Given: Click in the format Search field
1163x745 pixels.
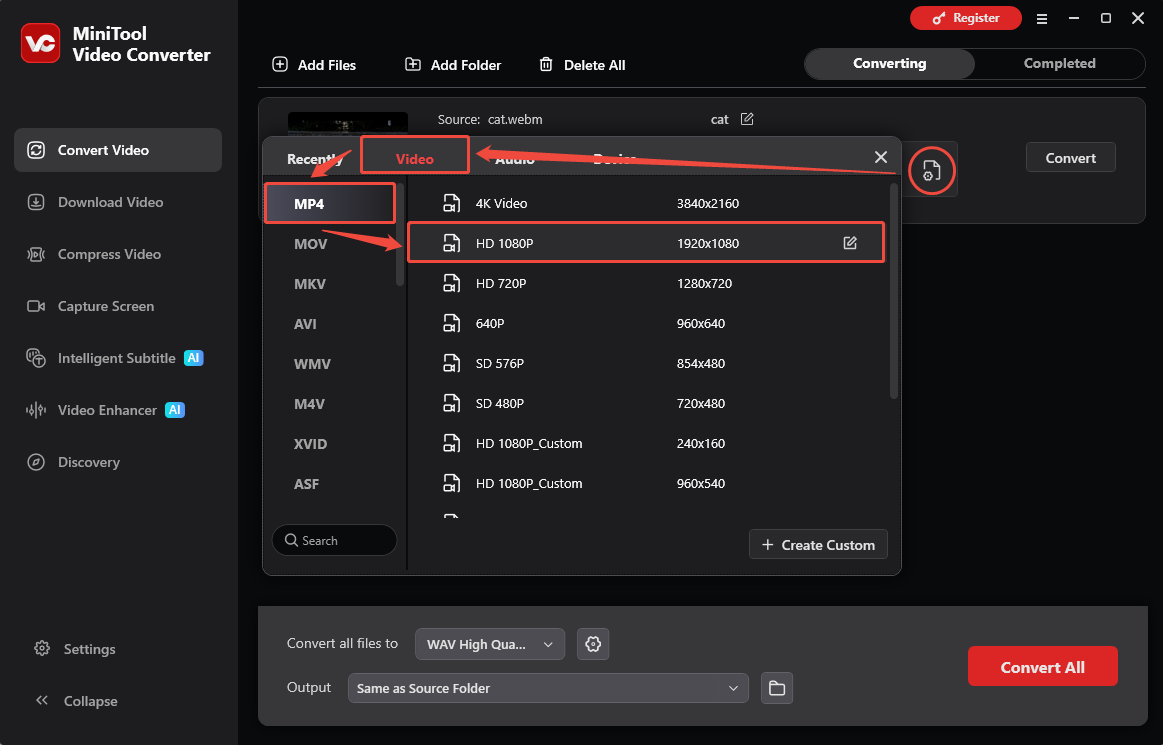Looking at the screenshot, I should pos(335,540).
